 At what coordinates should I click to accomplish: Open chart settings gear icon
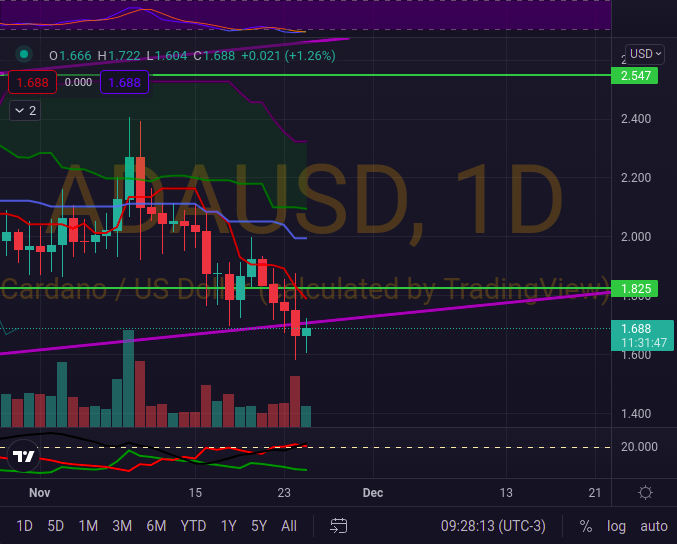[645, 493]
